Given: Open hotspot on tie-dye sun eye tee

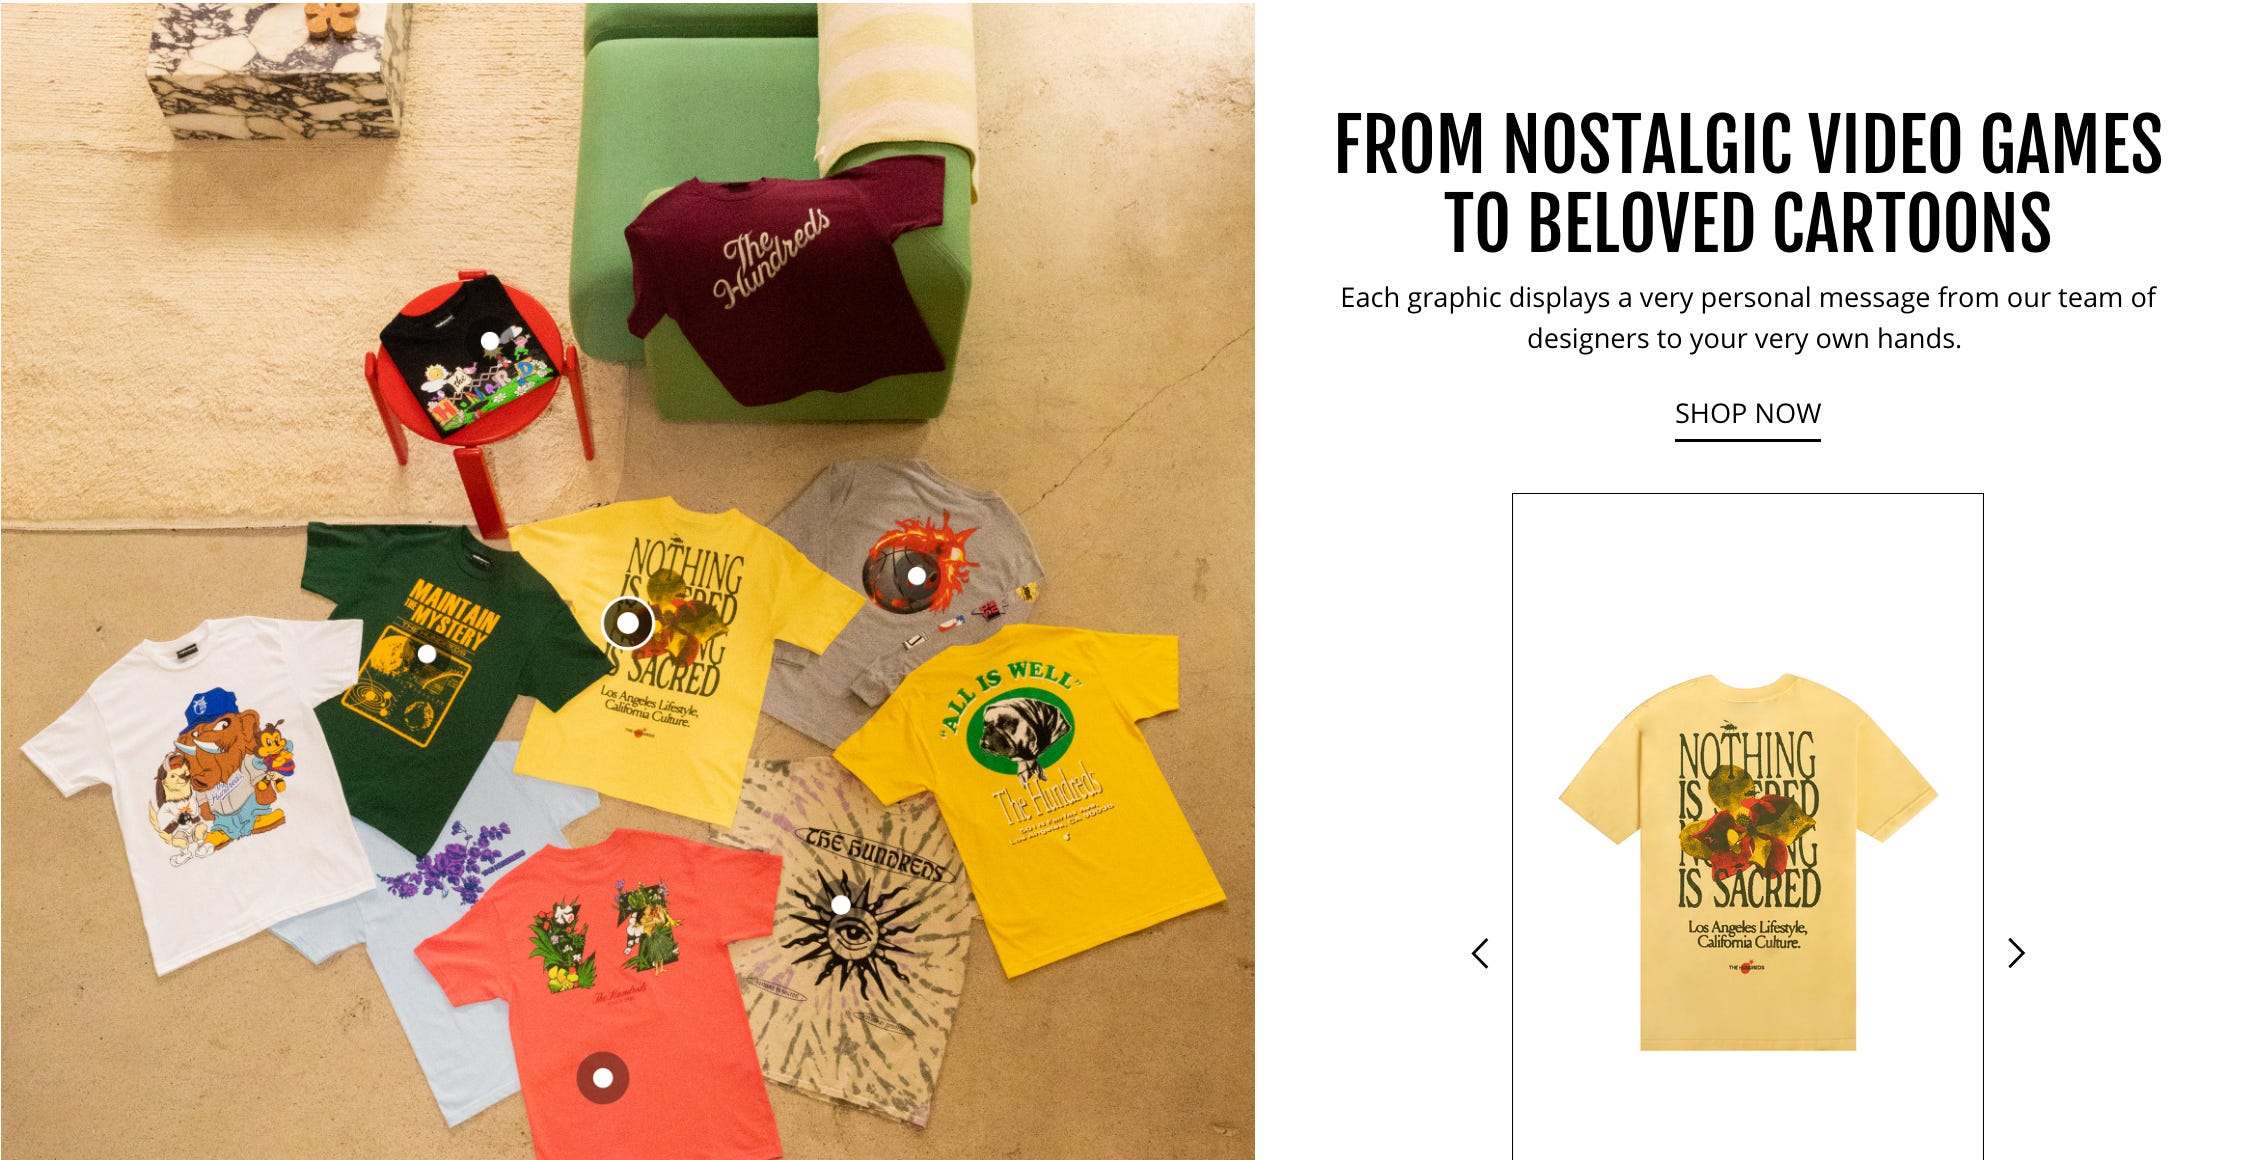Looking at the screenshot, I should click(841, 905).
